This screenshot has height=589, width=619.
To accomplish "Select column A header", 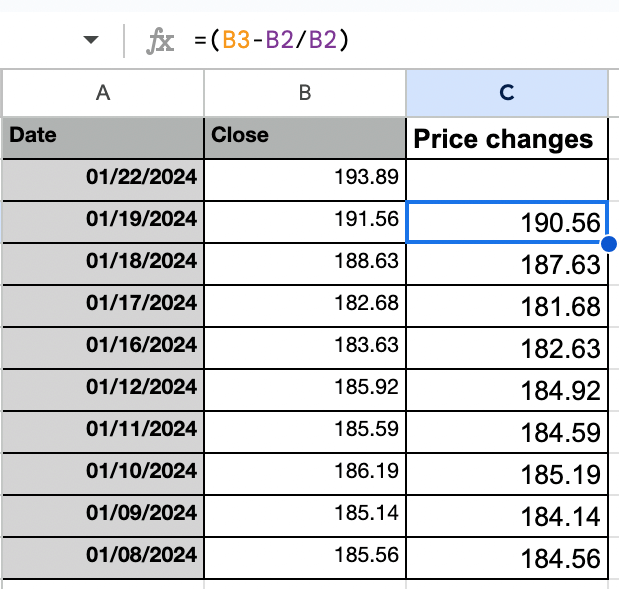I will coord(103,93).
